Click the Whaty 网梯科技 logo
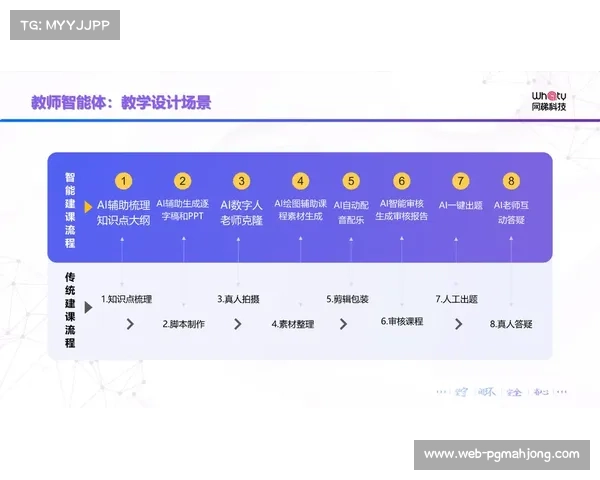Screen dimensions: 600x480 (549, 101)
